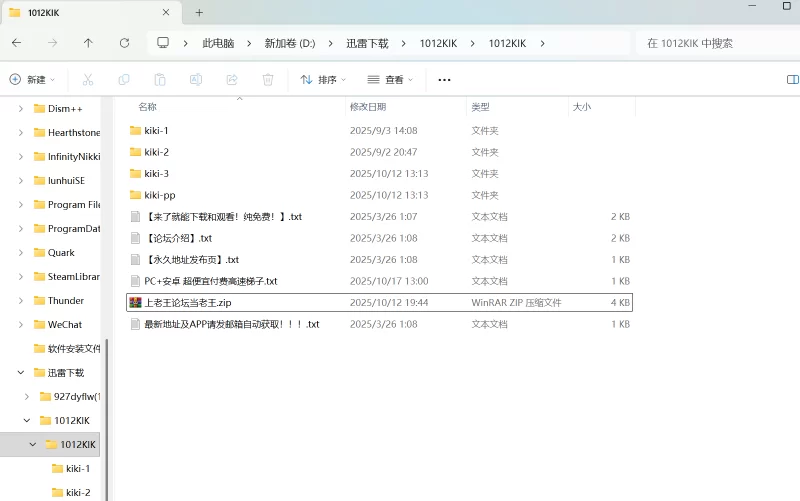Select WeChat folder in sidebar tree
The image size is (800, 501).
click(65, 324)
